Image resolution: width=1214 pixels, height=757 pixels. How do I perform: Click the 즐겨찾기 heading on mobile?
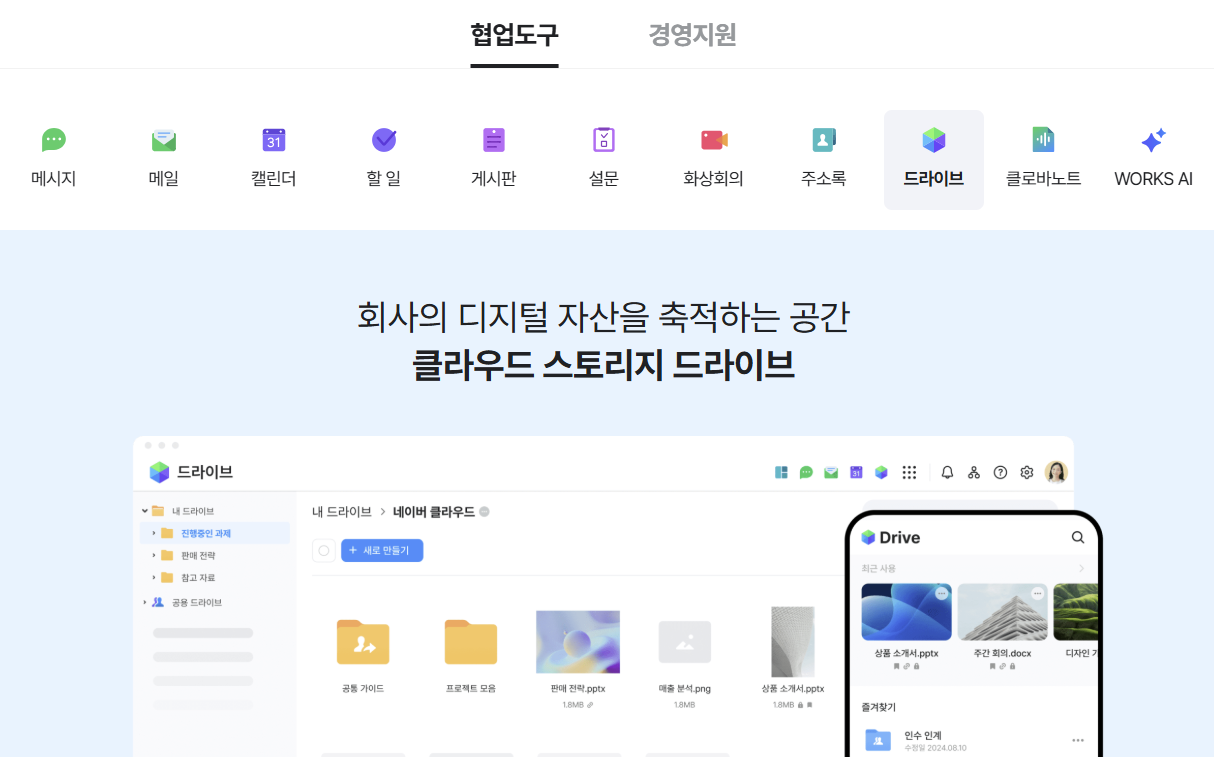(879, 706)
